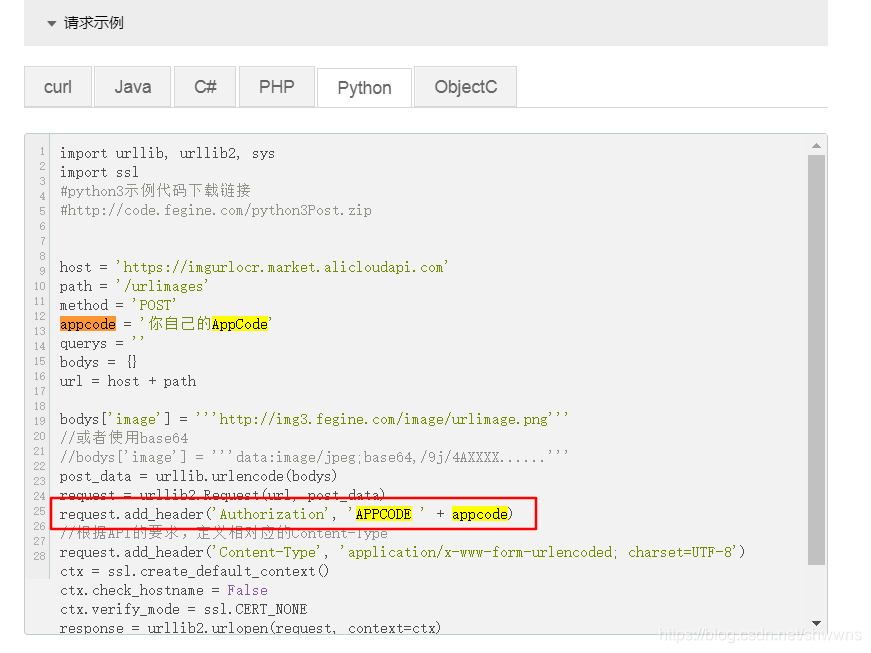Screen dimensions: 871x653
Task: Click the urllib2.Request(url, post_data) line
Action: [x=222, y=494]
